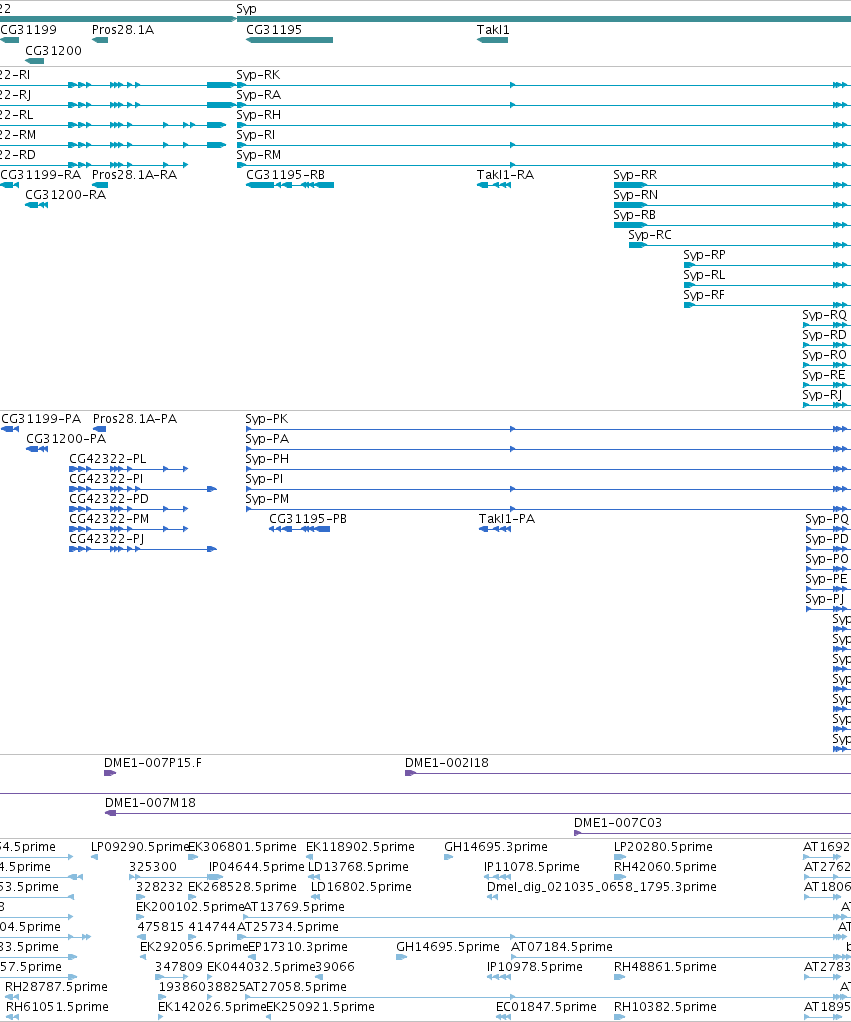Select transcript Syp-RO
The height and width of the screenshot is (1022, 851).
pyautogui.click(x=824, y=355)
